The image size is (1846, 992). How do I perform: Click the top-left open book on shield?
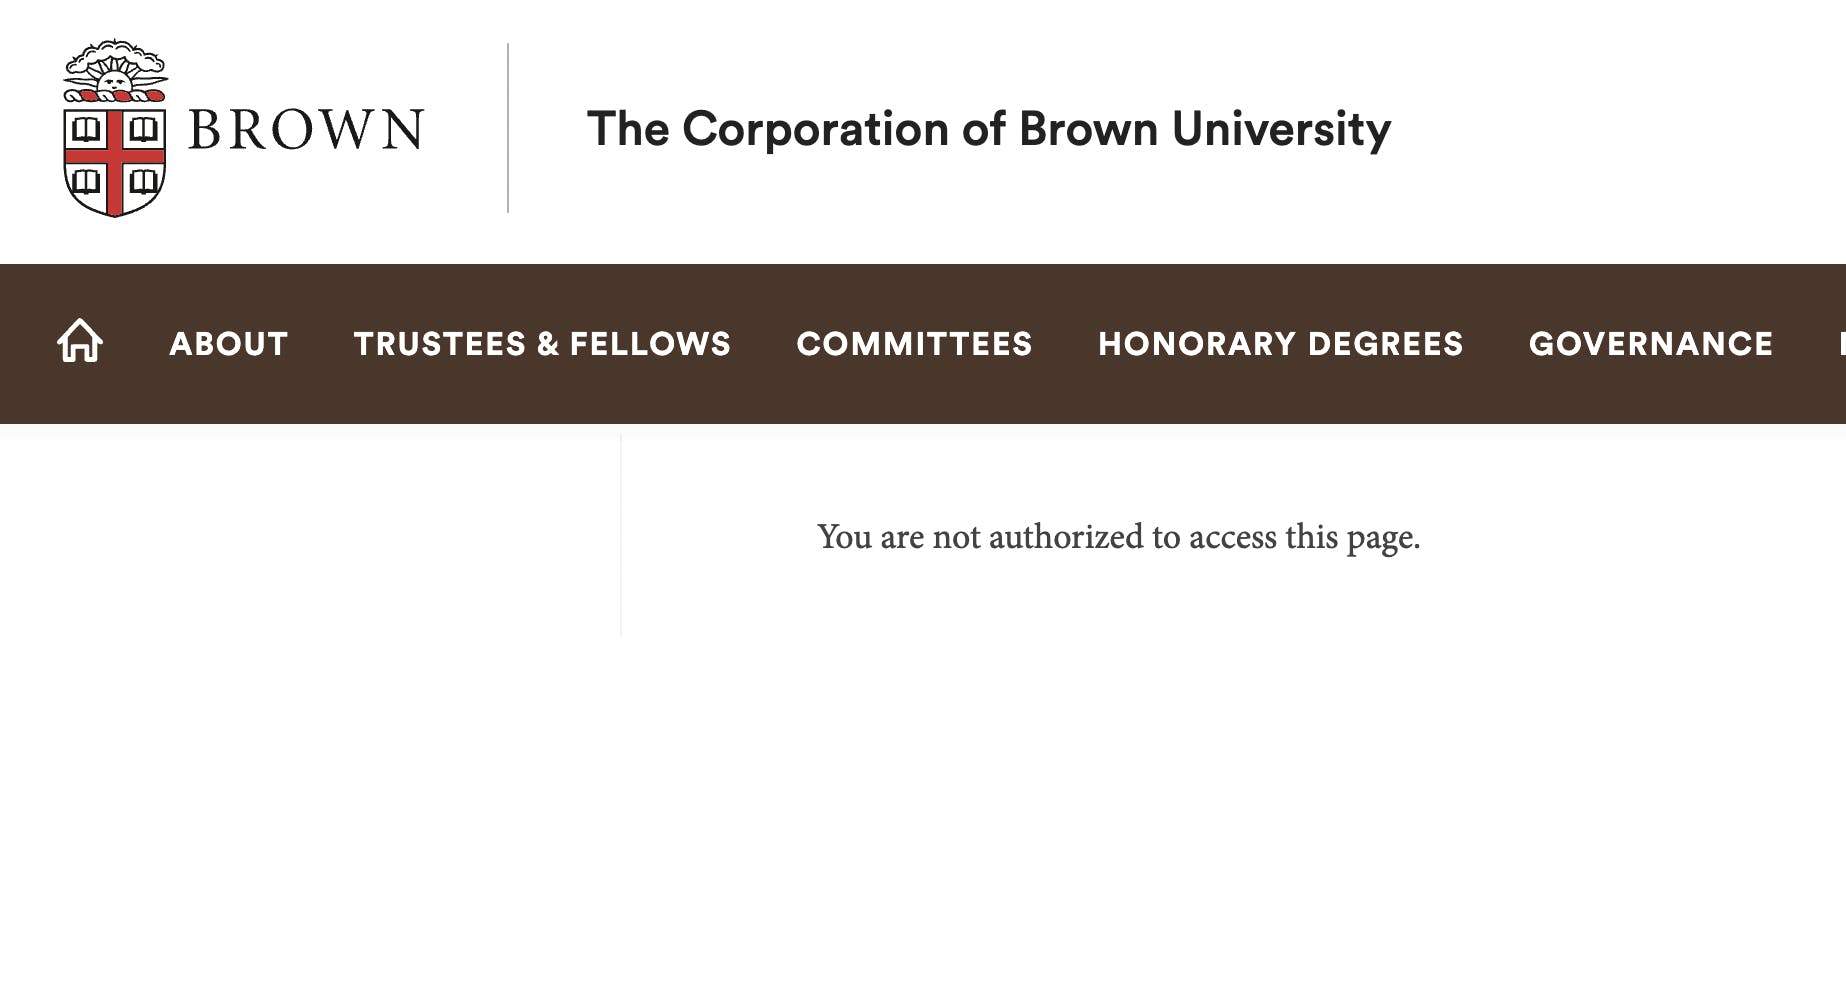pos(86,129)
